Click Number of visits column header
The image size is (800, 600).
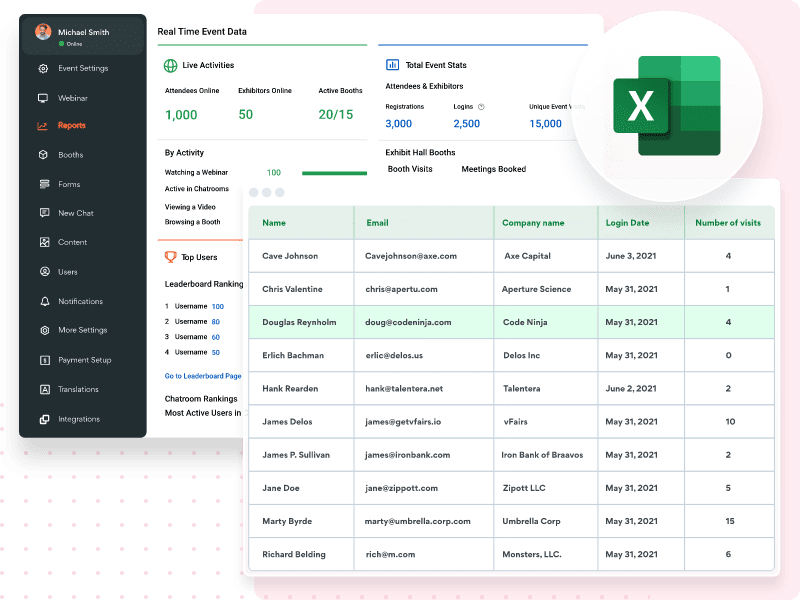pyautogui.click(x=730, y=223)
